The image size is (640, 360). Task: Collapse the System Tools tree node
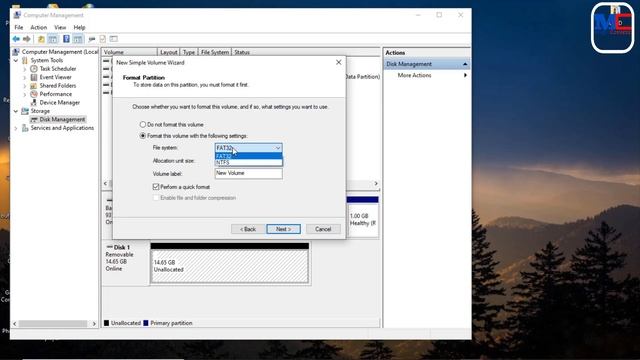point(16,60)
